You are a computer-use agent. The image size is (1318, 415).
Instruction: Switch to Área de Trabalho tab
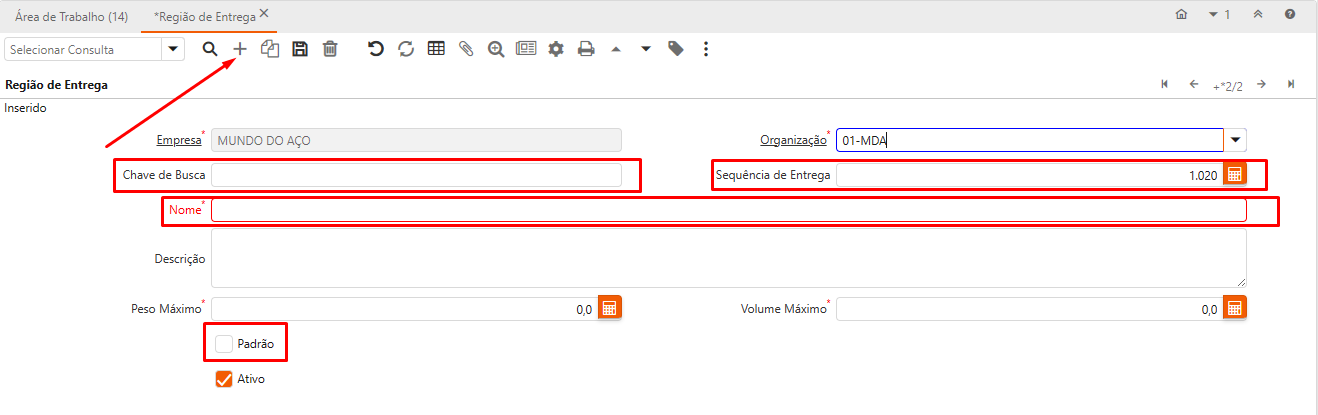click(x=71, y=16)
